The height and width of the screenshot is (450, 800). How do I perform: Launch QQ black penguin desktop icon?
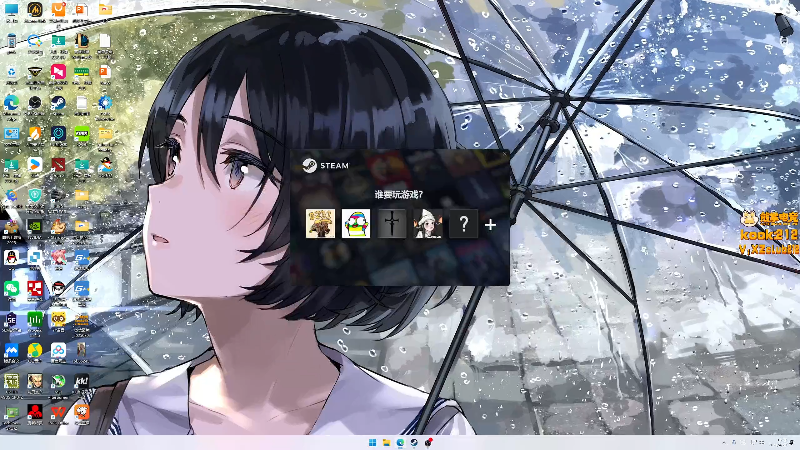click(11, 257)
